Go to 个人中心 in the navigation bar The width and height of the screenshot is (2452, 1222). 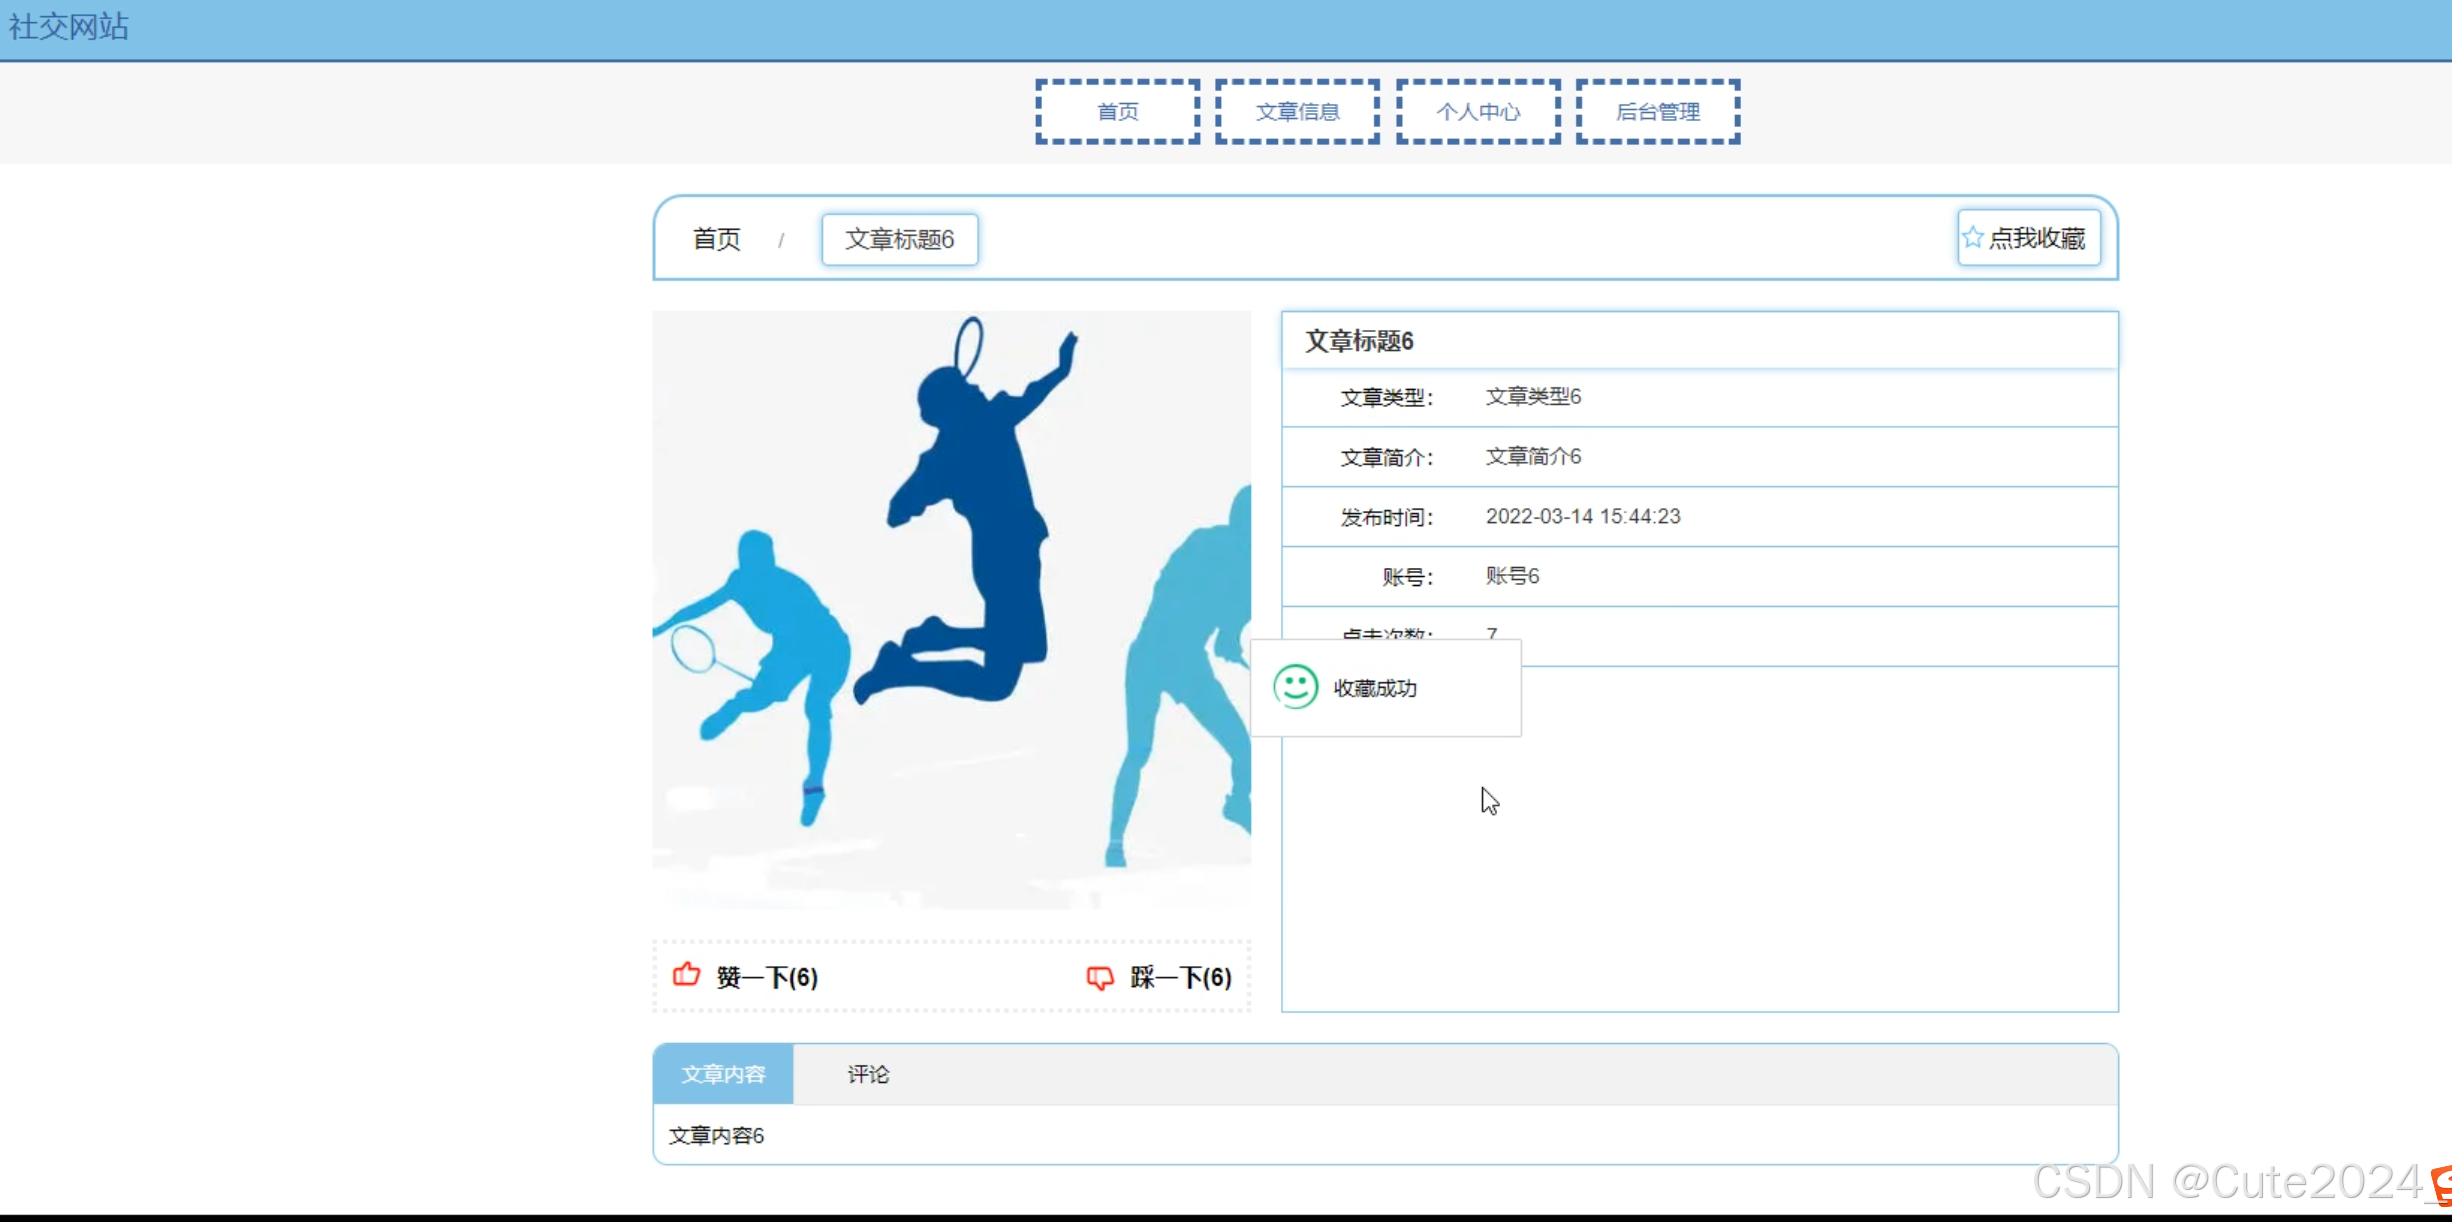tap(1478, 112)
